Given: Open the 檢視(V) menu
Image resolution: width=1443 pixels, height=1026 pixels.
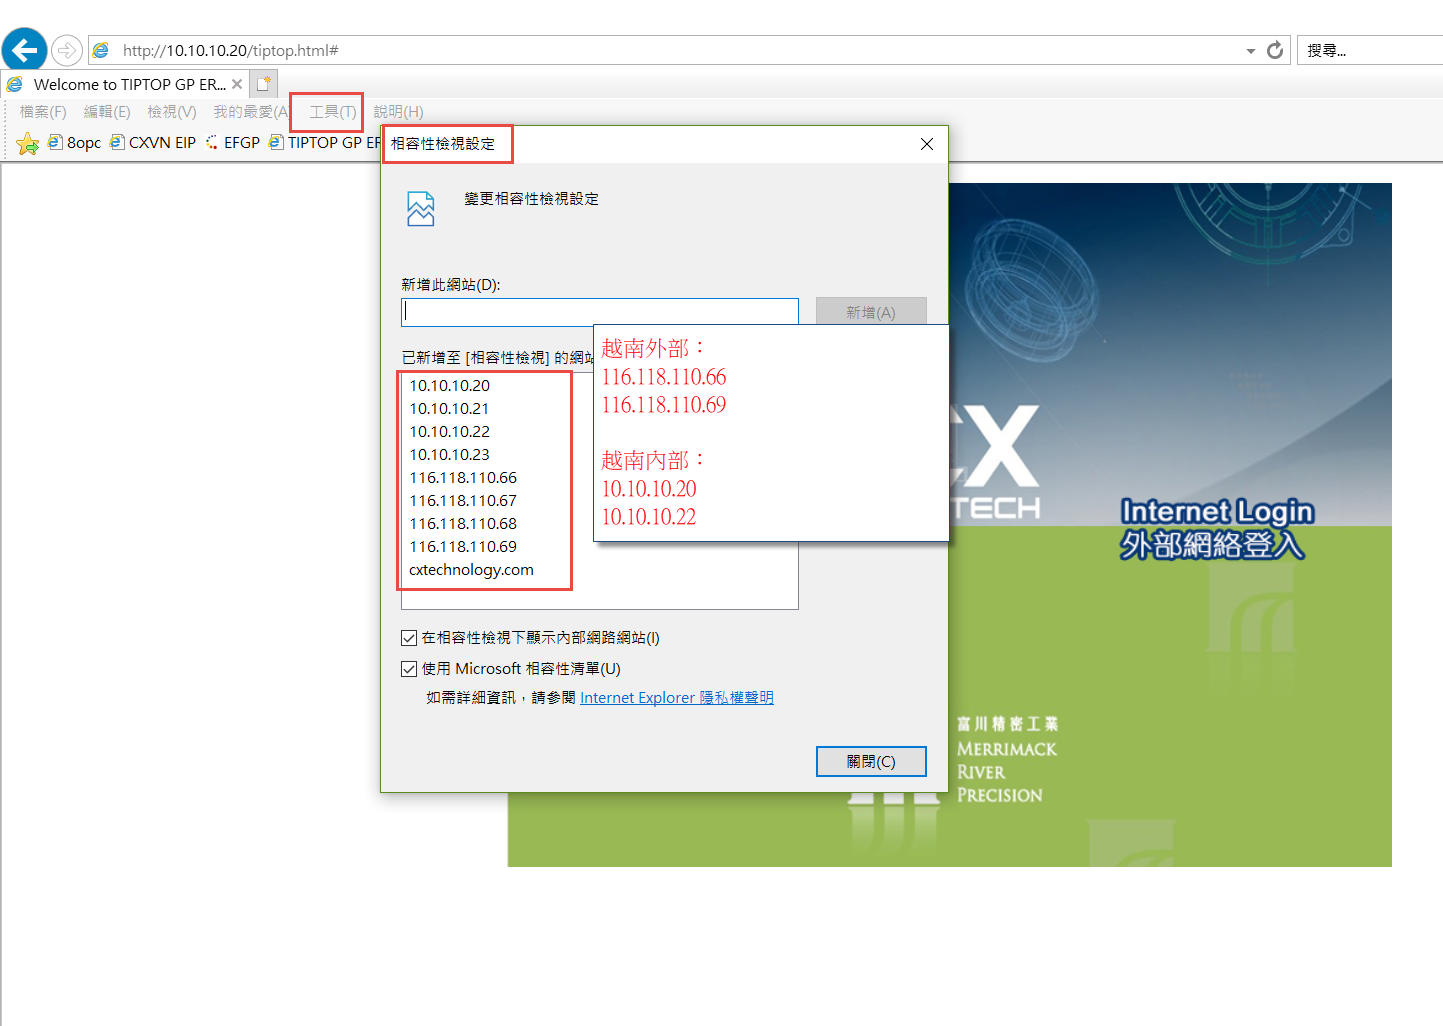Looking at the screenshot, I should (171, 112).
